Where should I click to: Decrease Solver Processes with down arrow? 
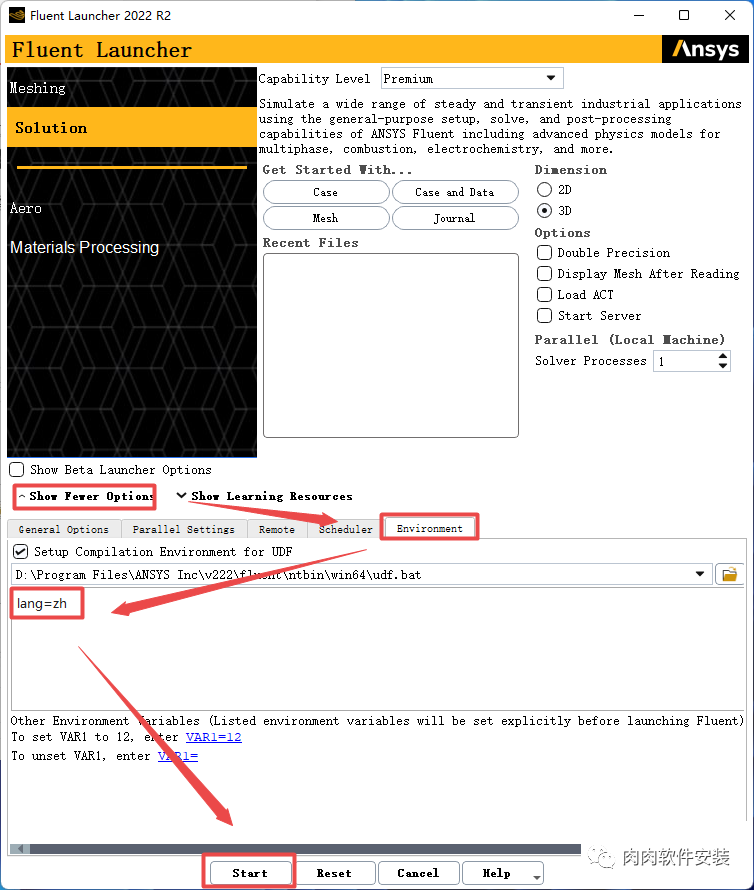tap(722, 366)
